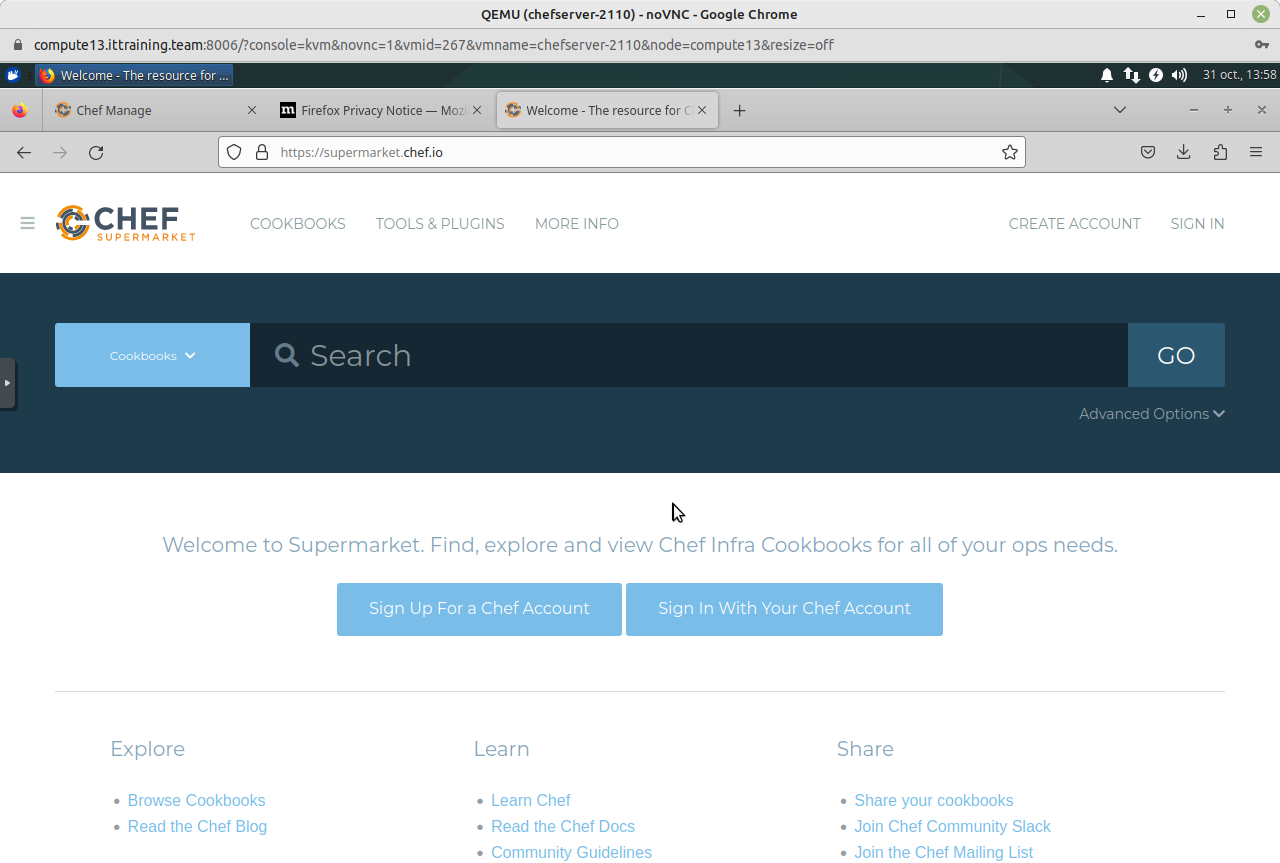Open the system notifications bell
The image size is (1280, 863).
[x=1107, y=75]
